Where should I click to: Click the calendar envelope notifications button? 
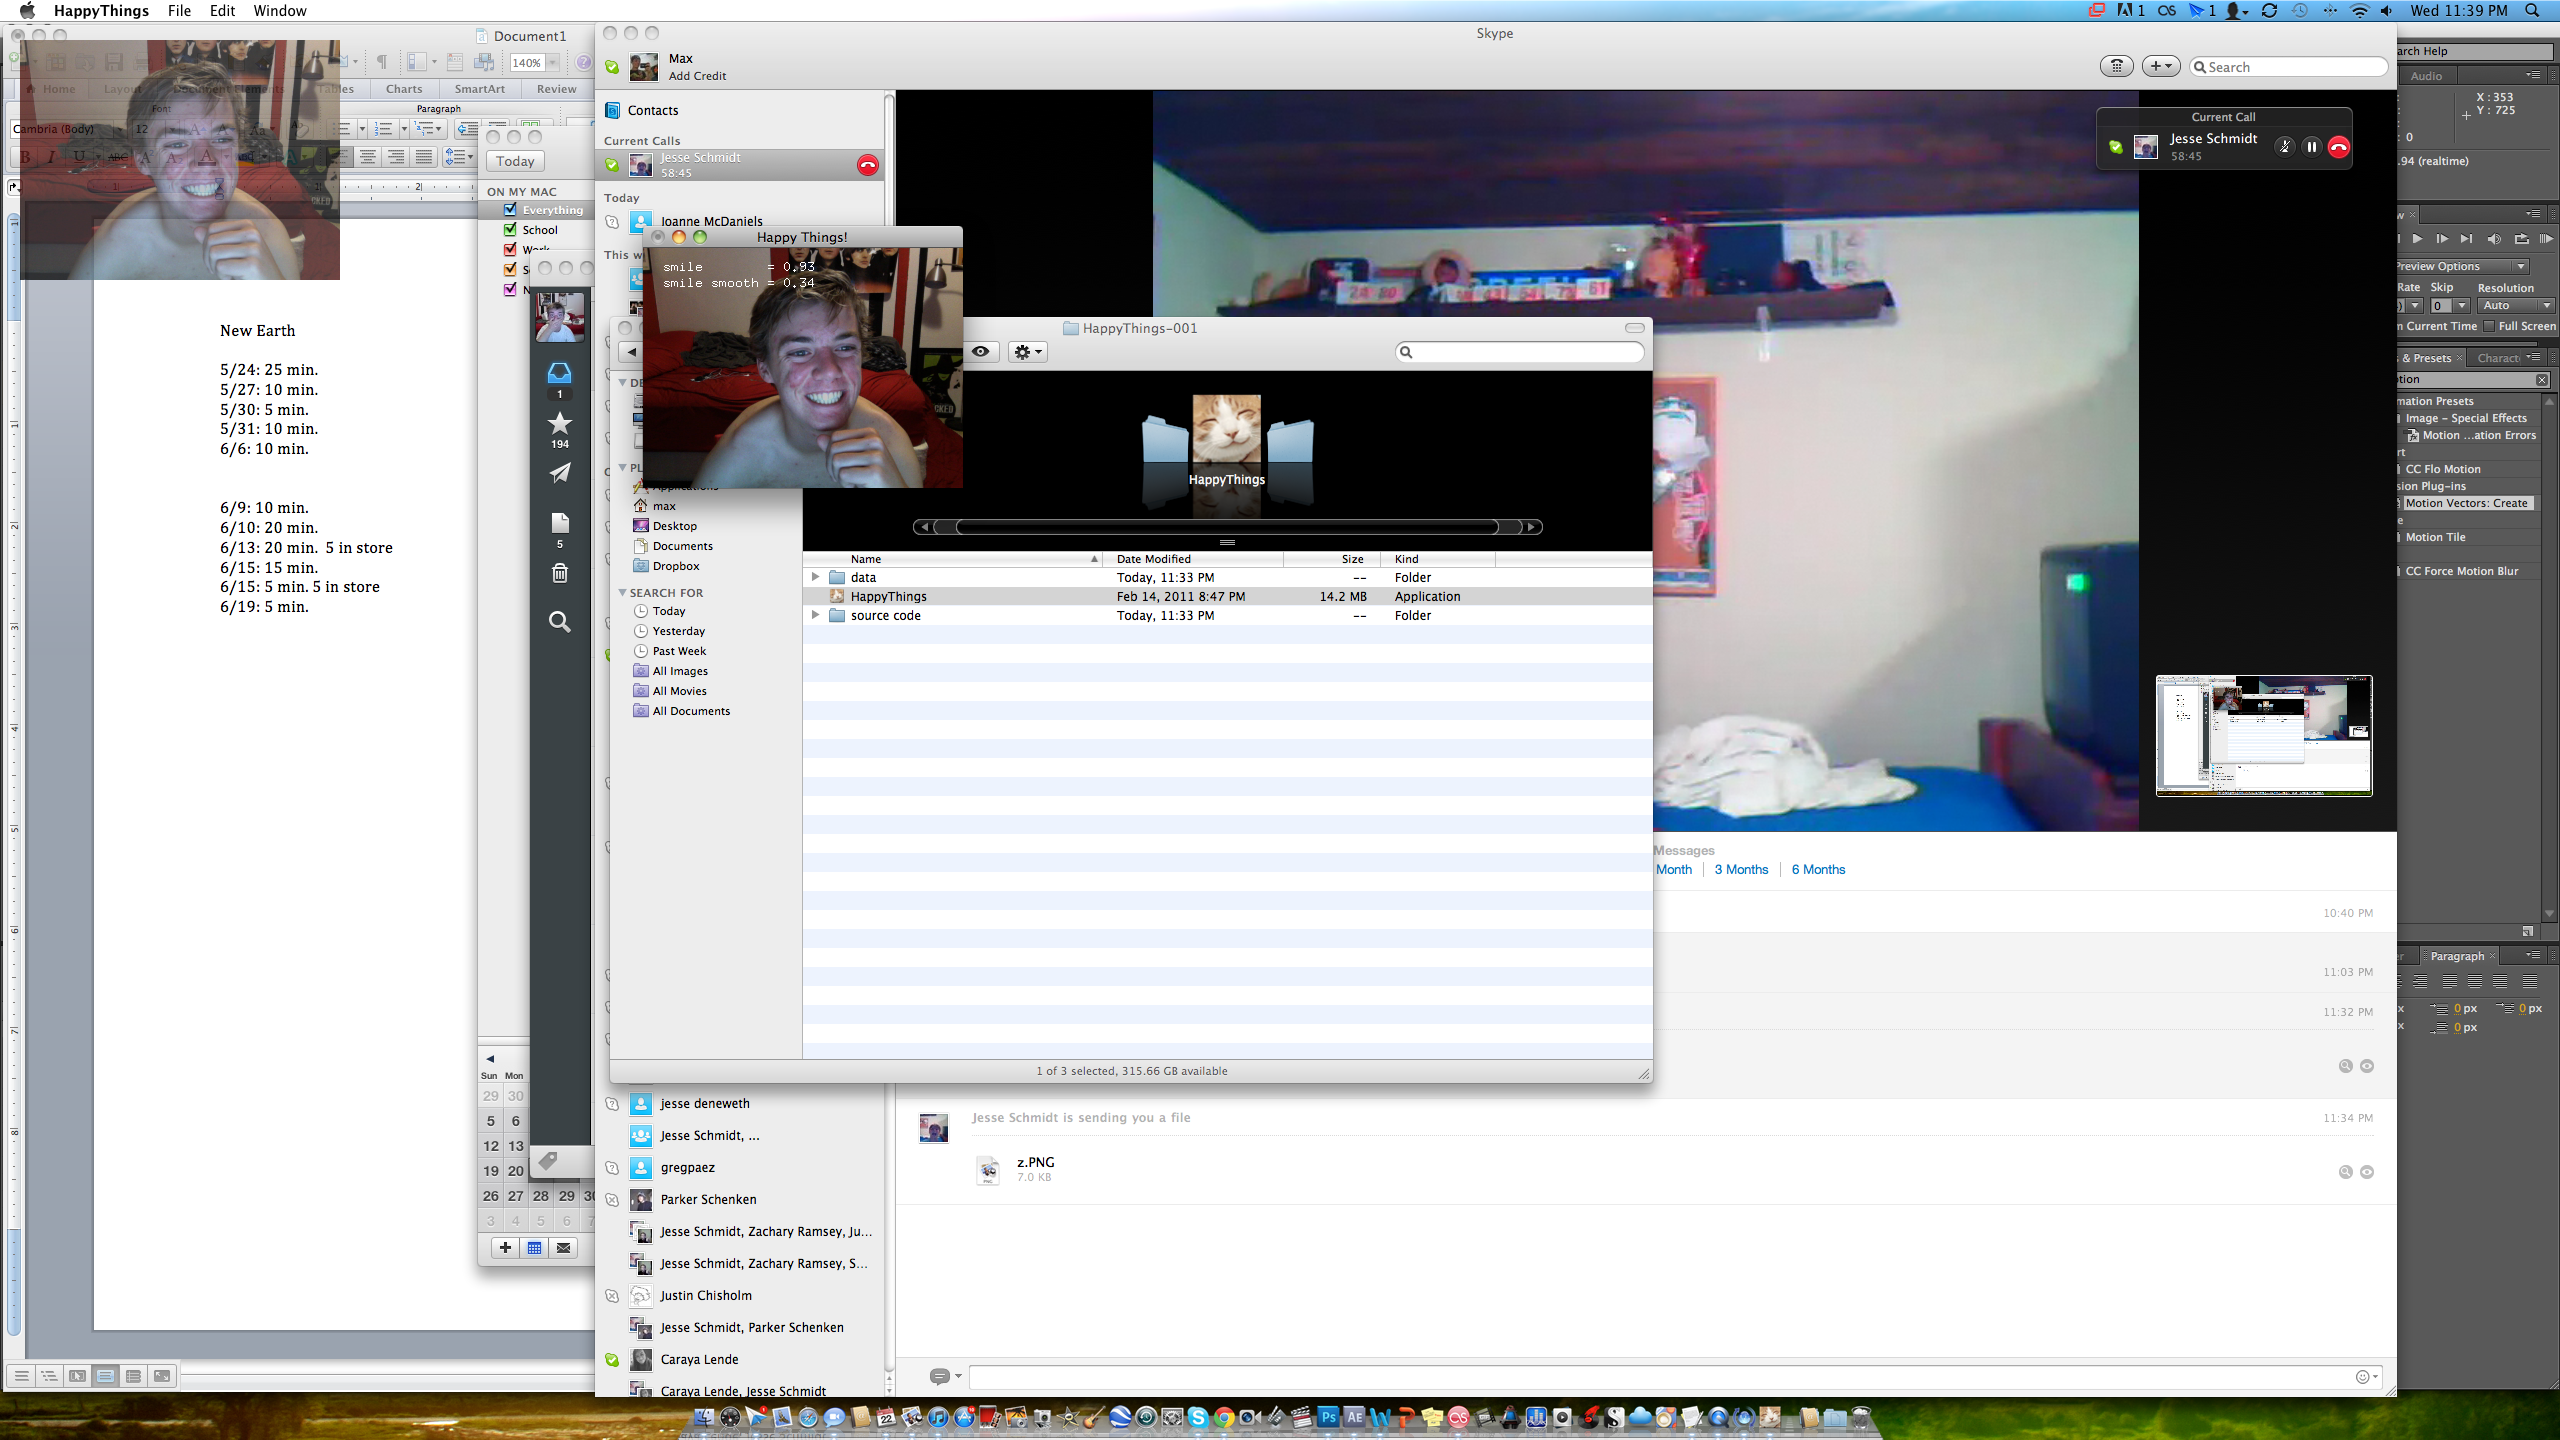click(x=564, y=1248)
